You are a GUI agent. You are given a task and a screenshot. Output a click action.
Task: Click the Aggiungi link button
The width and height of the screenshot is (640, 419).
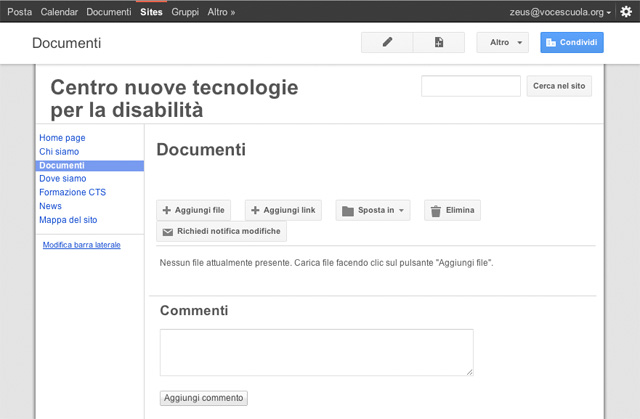(x=283, y=210)
